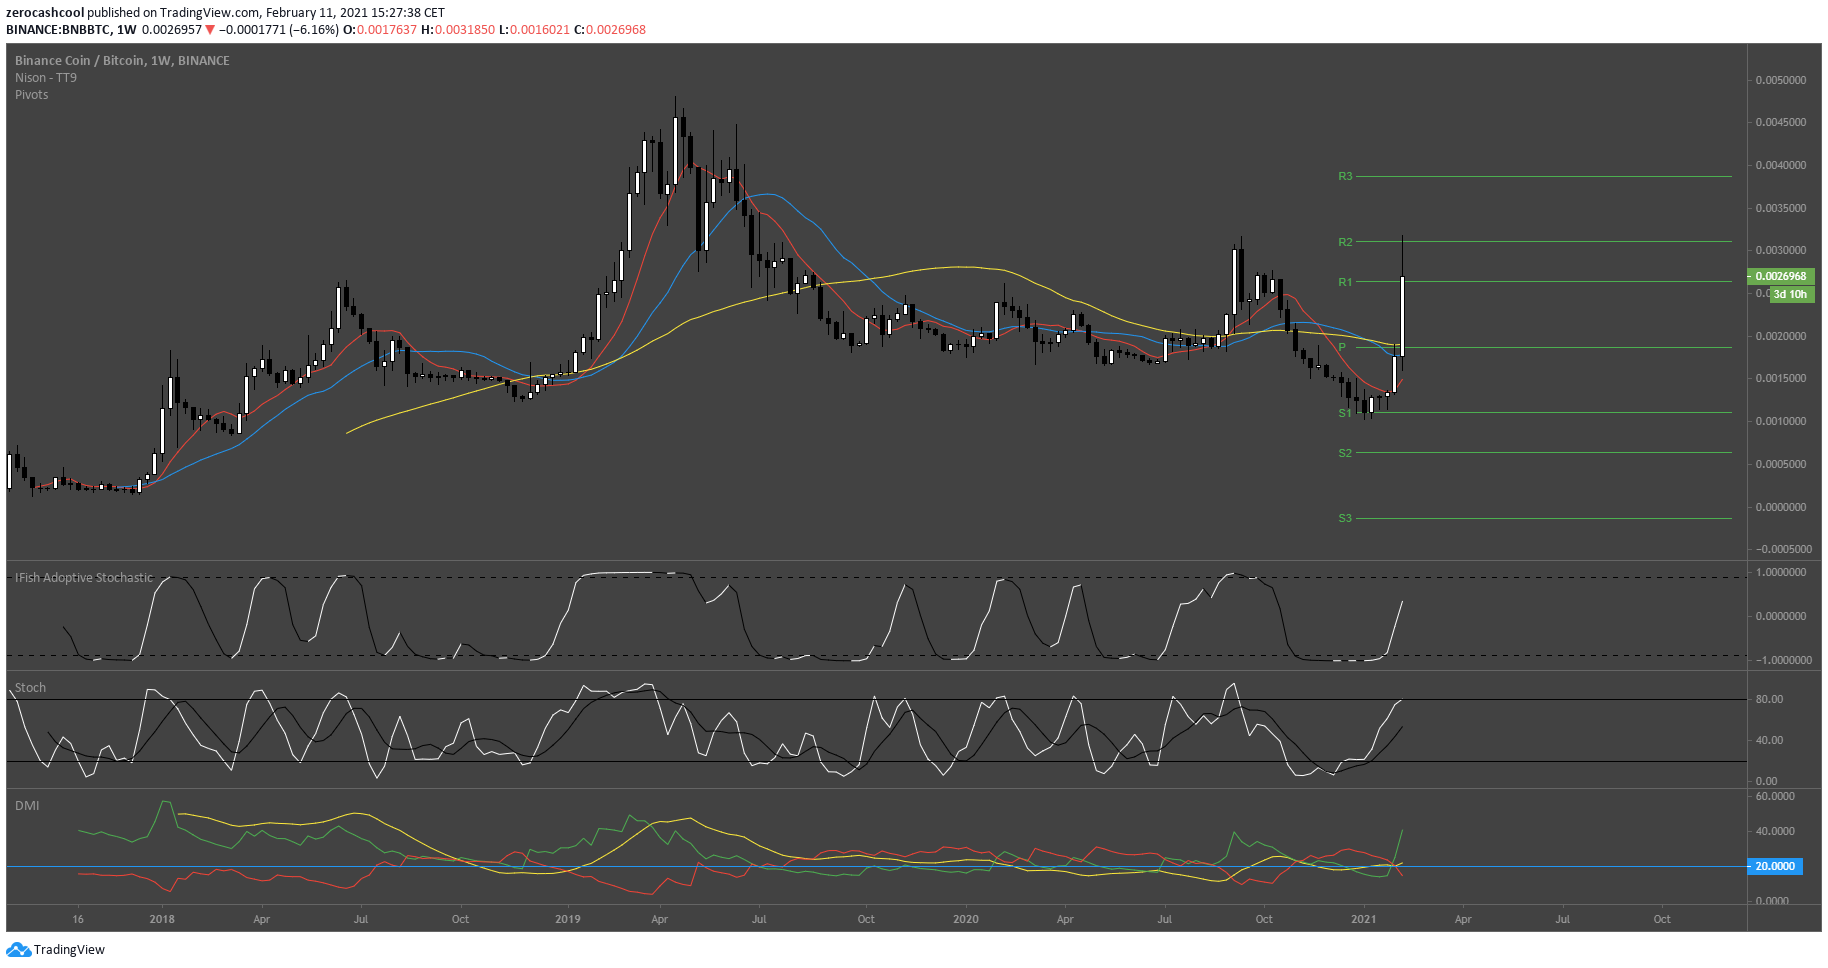Click the open value O:0.0017637
The width and height of the screenshot is (1828, 968).
(x=380, y=30)
